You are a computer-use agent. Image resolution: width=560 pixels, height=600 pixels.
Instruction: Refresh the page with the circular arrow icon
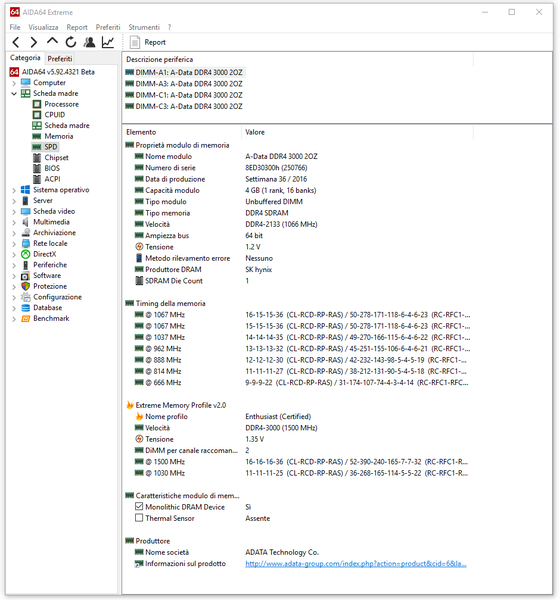[70, 42]
